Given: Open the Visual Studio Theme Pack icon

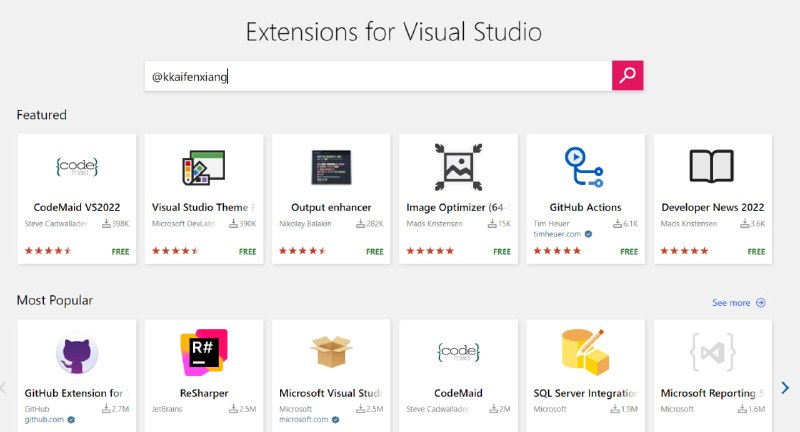Looking at the screenshot, I should point(204,166).
